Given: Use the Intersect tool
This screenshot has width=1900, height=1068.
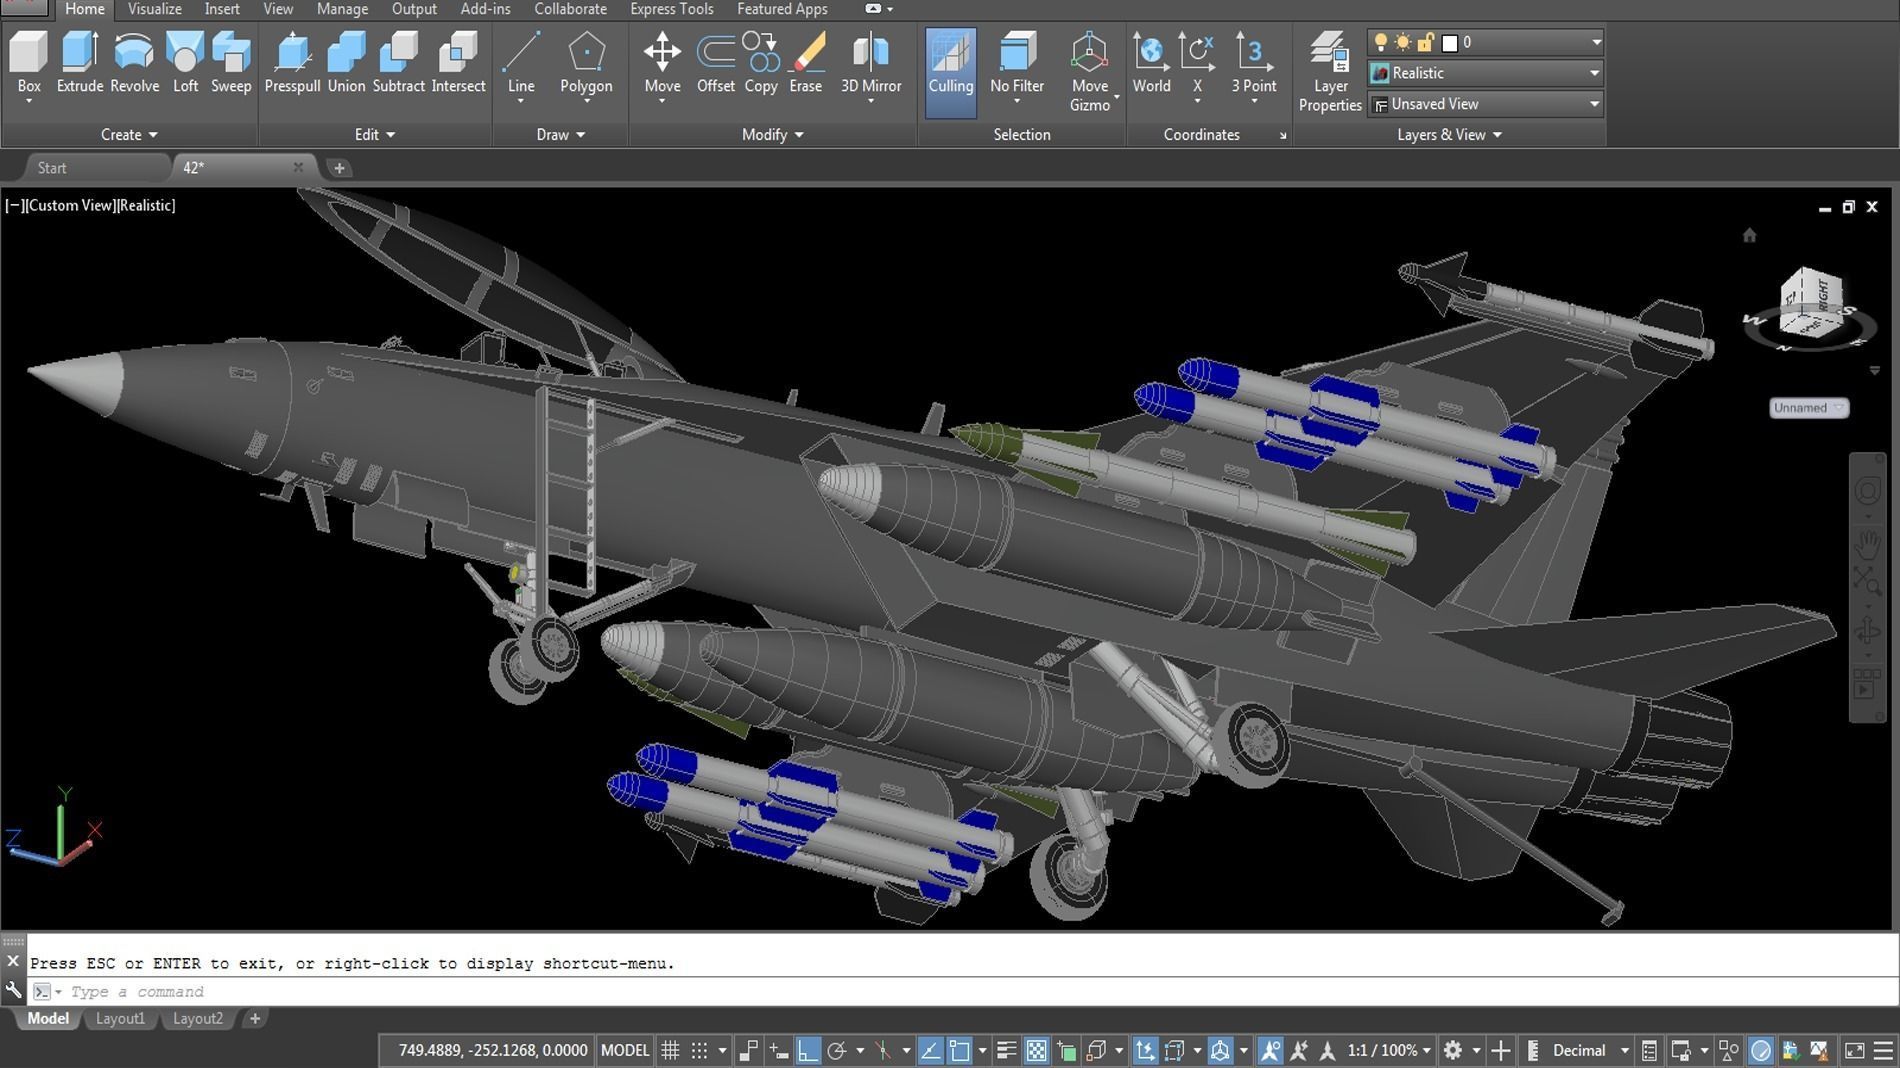Looking at the screenshot, I should coord(458,63).
